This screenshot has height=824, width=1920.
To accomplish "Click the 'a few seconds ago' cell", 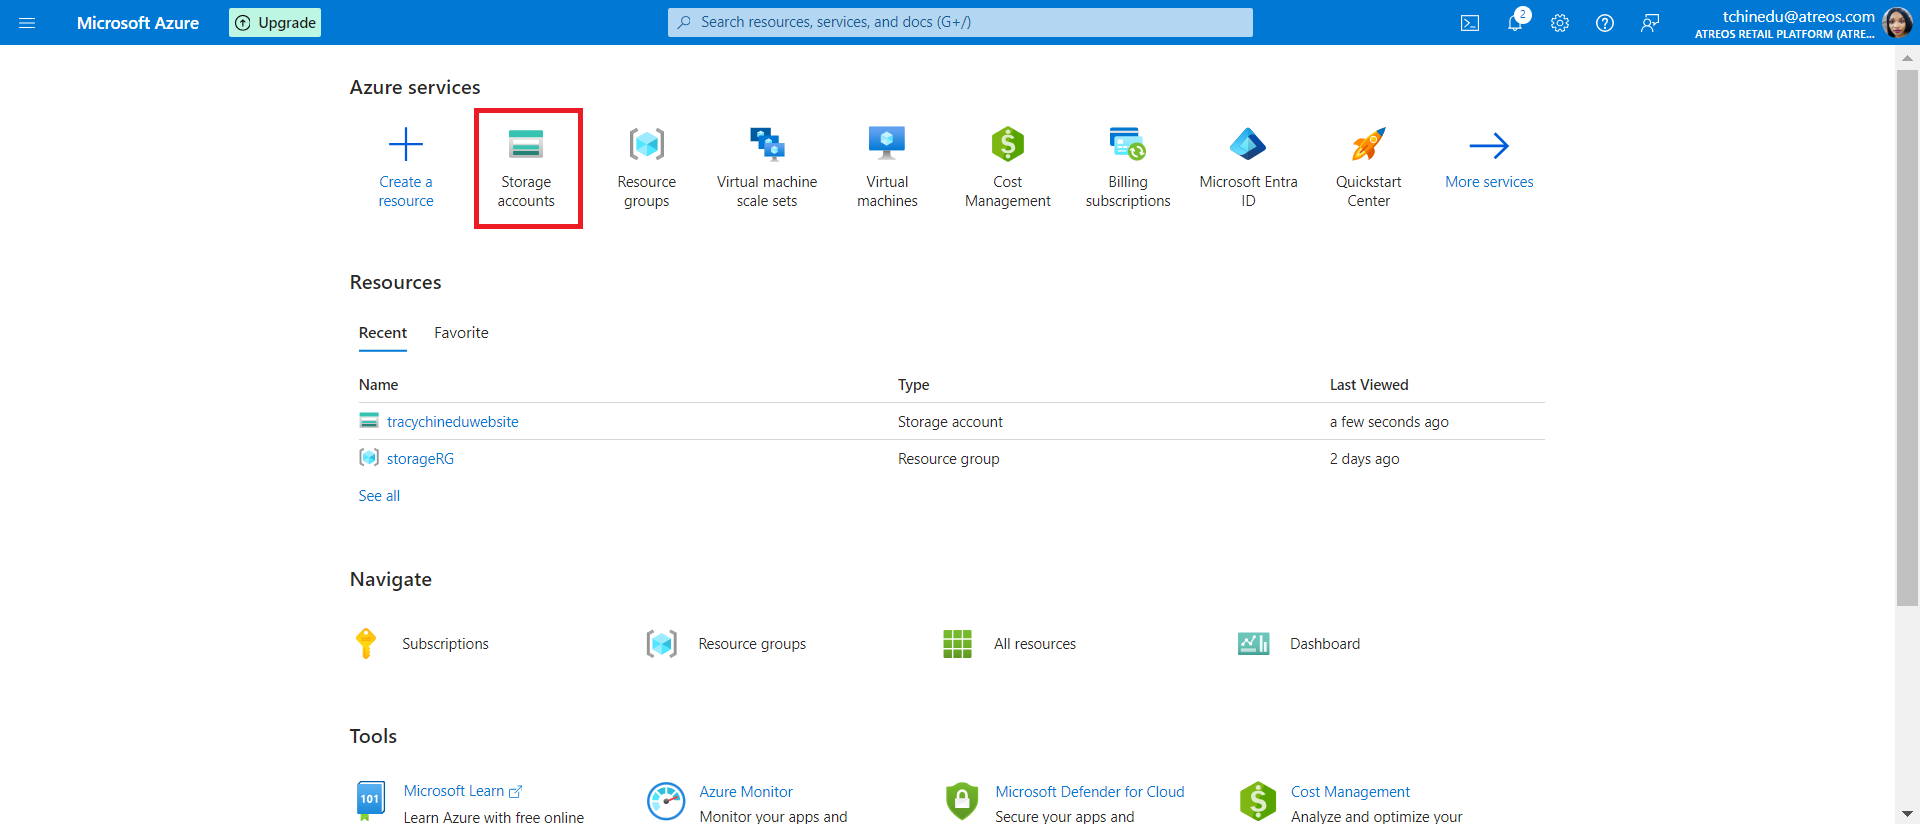I will tap(1389, 422).
